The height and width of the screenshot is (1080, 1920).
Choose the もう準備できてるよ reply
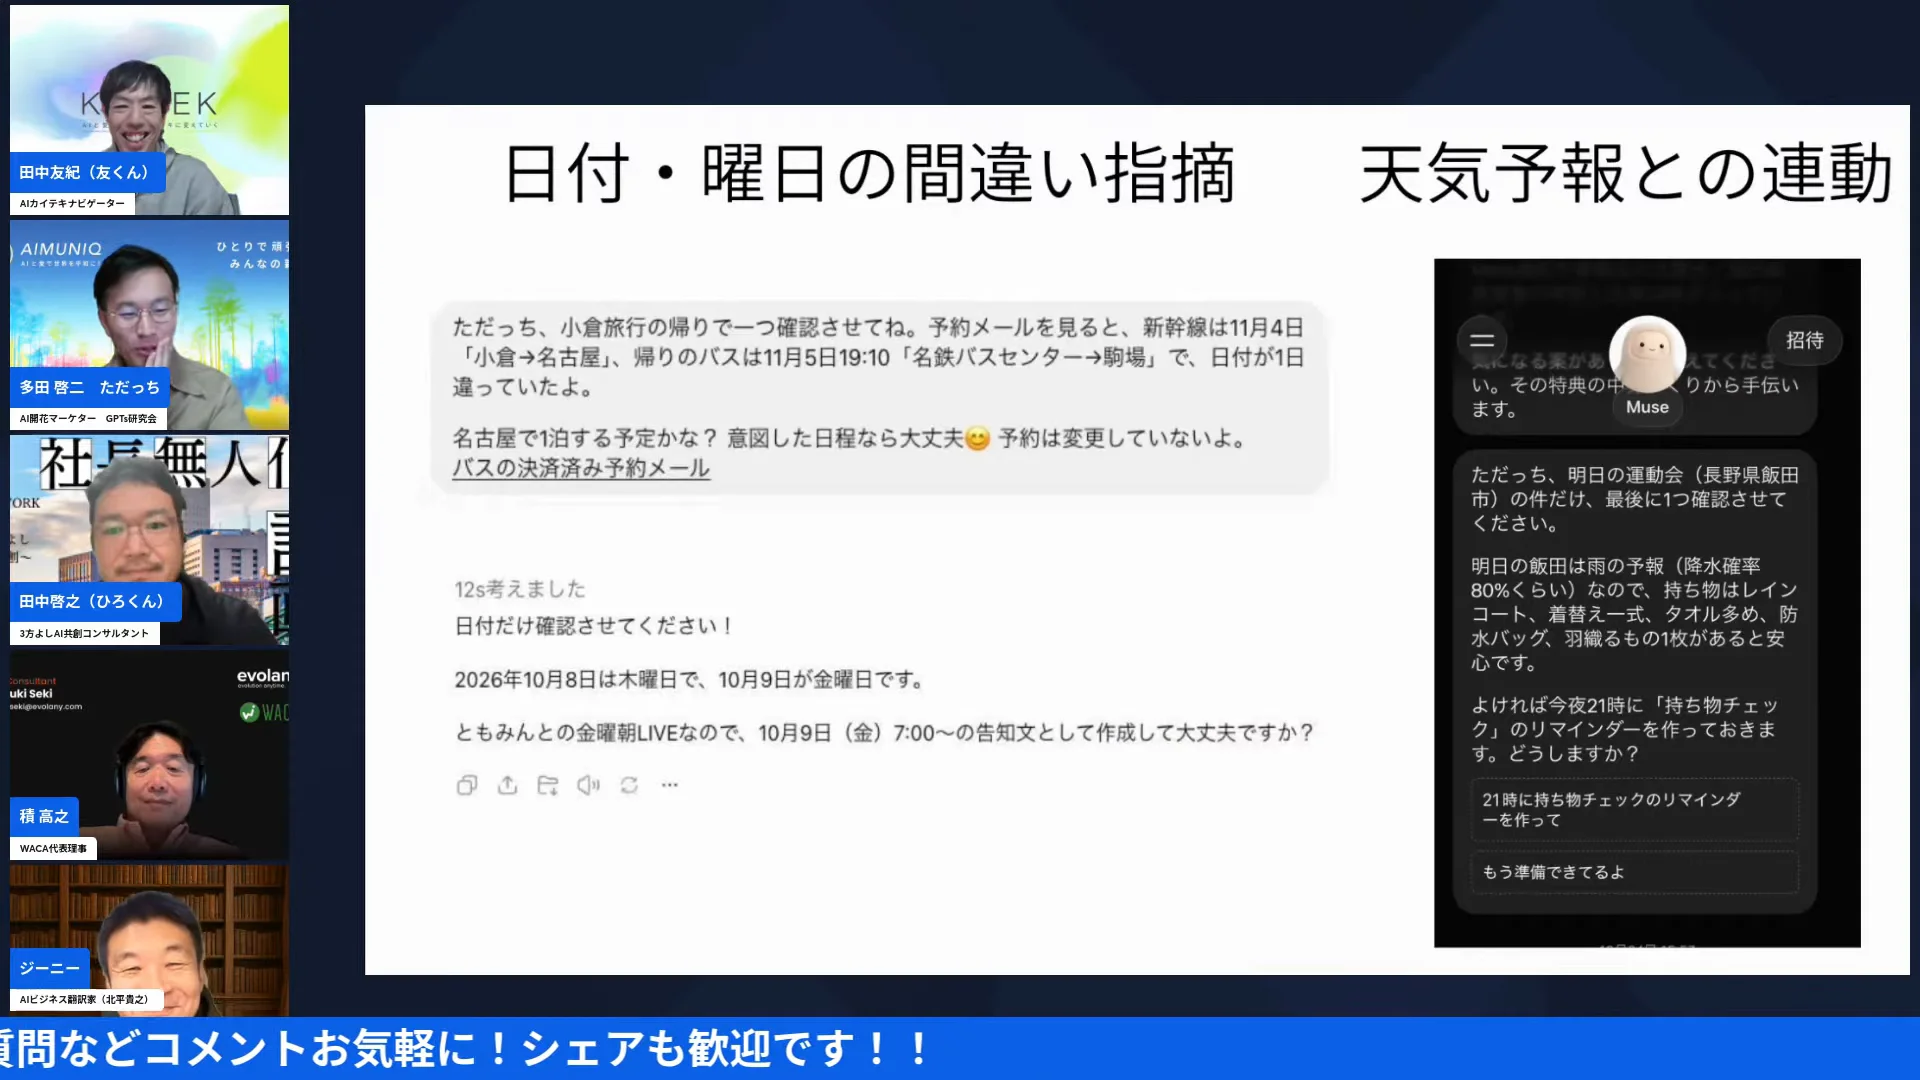click(1634, 872)
